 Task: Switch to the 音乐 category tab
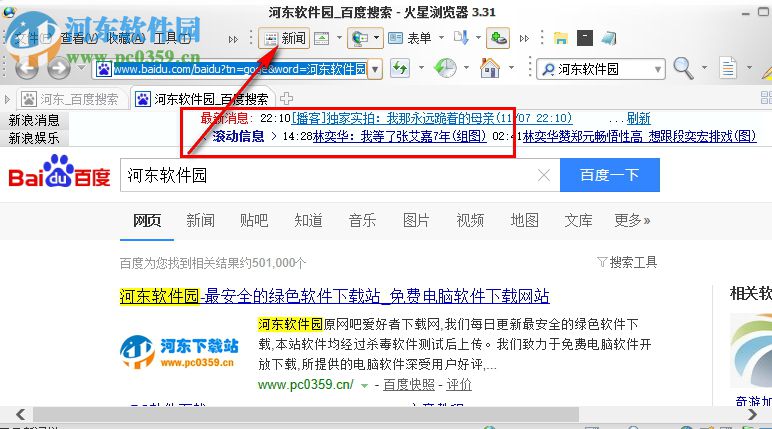click(x=362, y=220)
